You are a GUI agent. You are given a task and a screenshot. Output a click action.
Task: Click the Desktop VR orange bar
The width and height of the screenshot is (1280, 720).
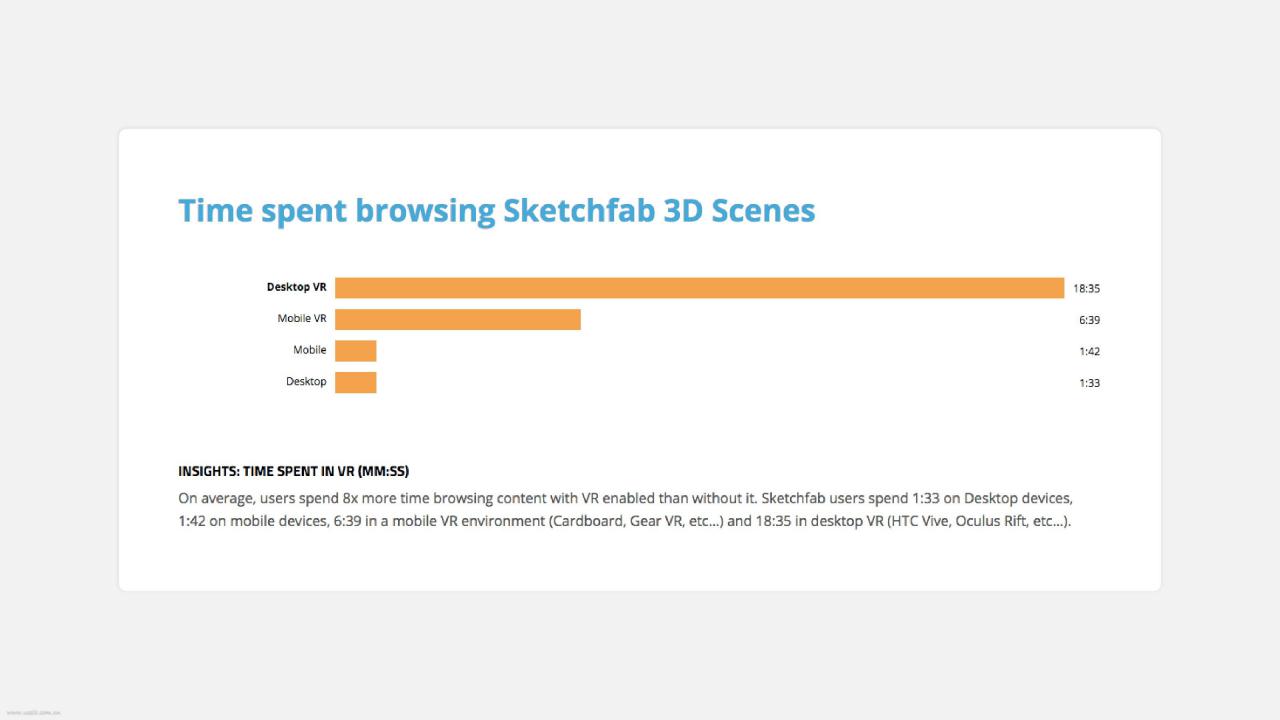click(699, 288)
